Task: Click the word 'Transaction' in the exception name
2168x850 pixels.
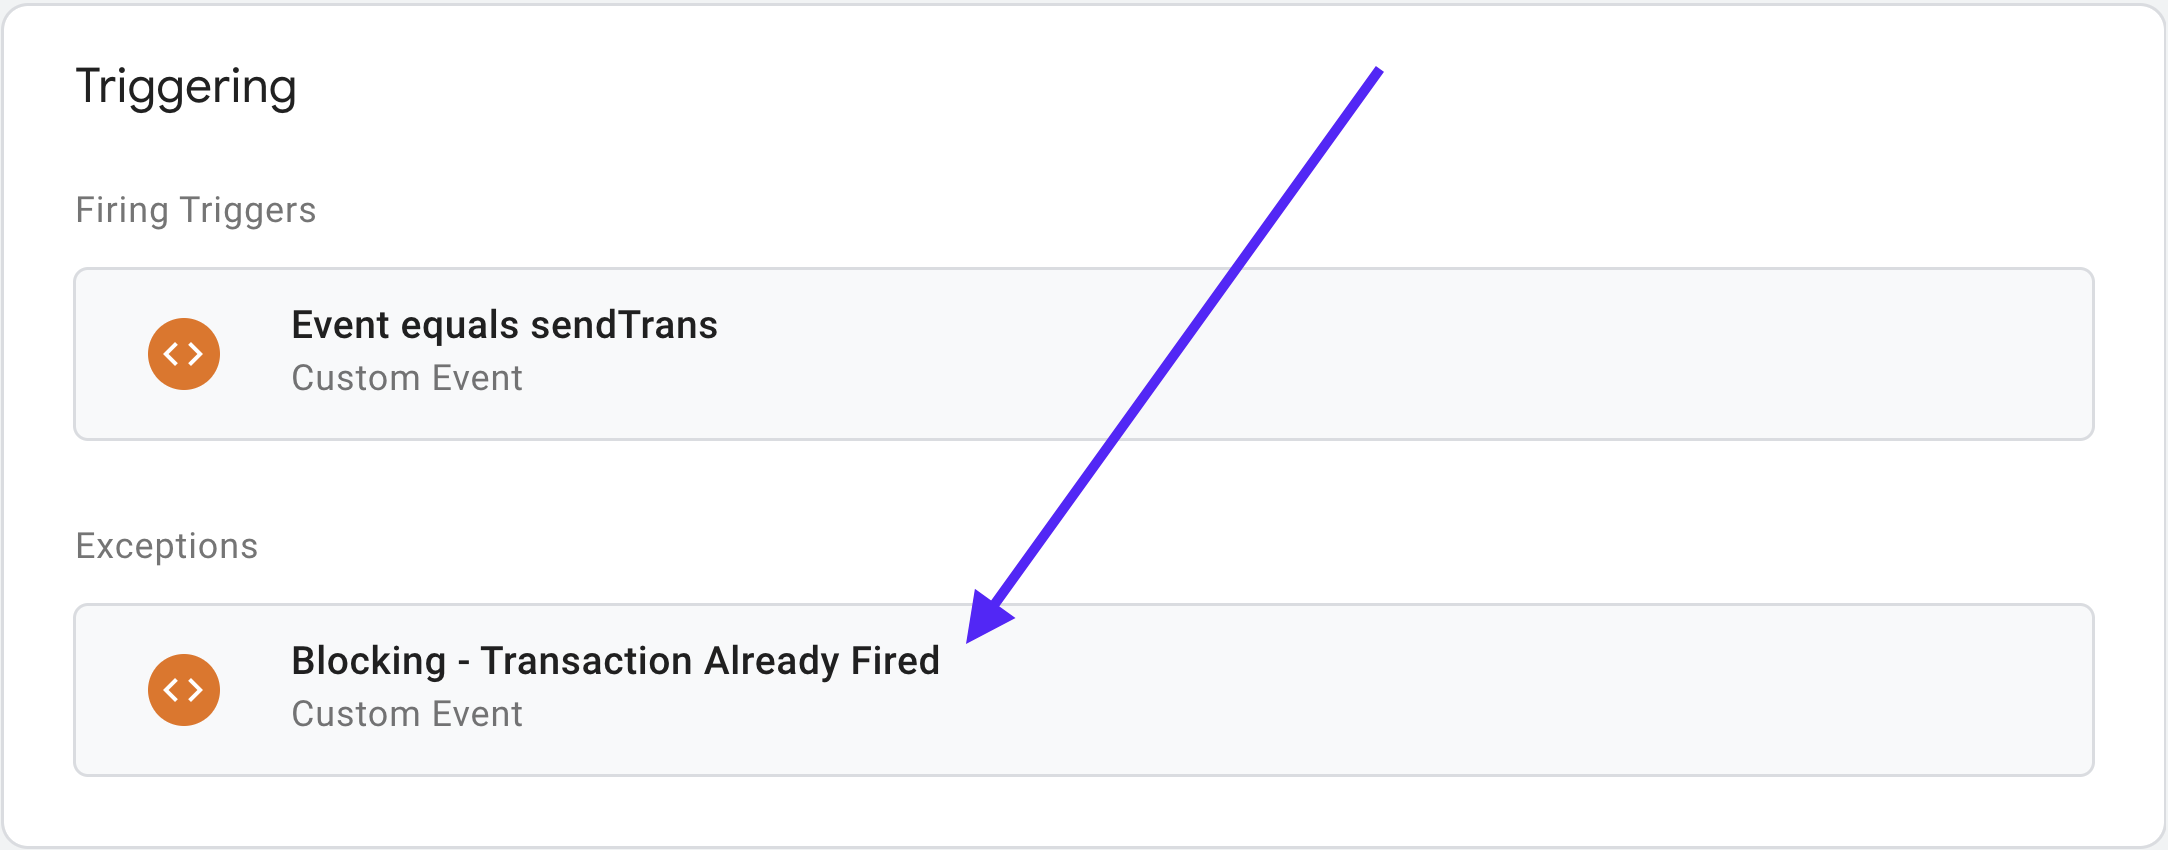Action: point(586,662)
